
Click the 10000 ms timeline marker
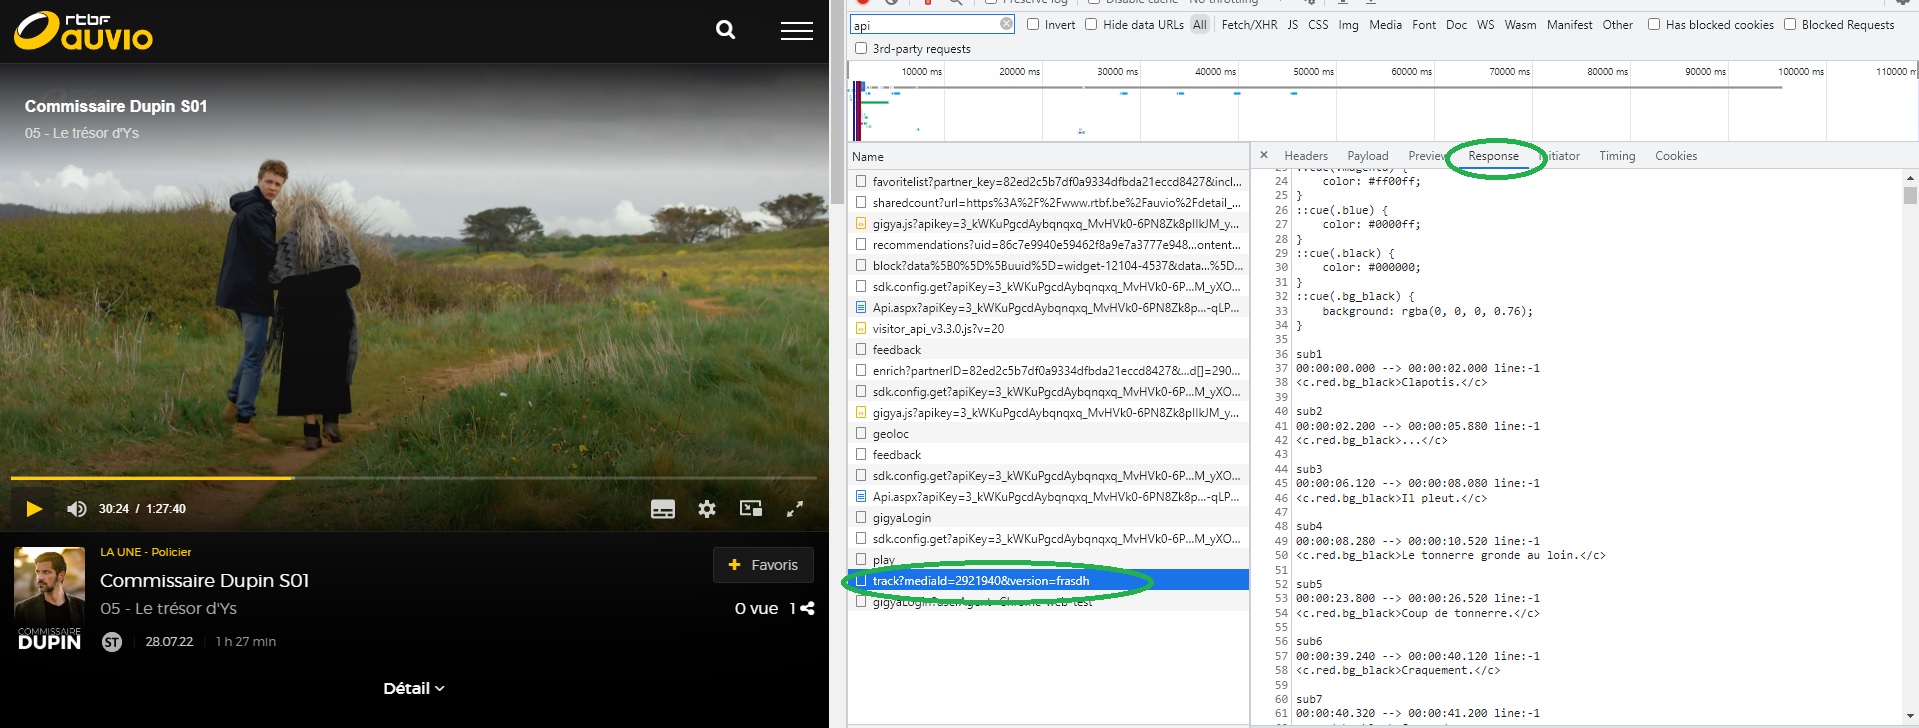point(921,71)
